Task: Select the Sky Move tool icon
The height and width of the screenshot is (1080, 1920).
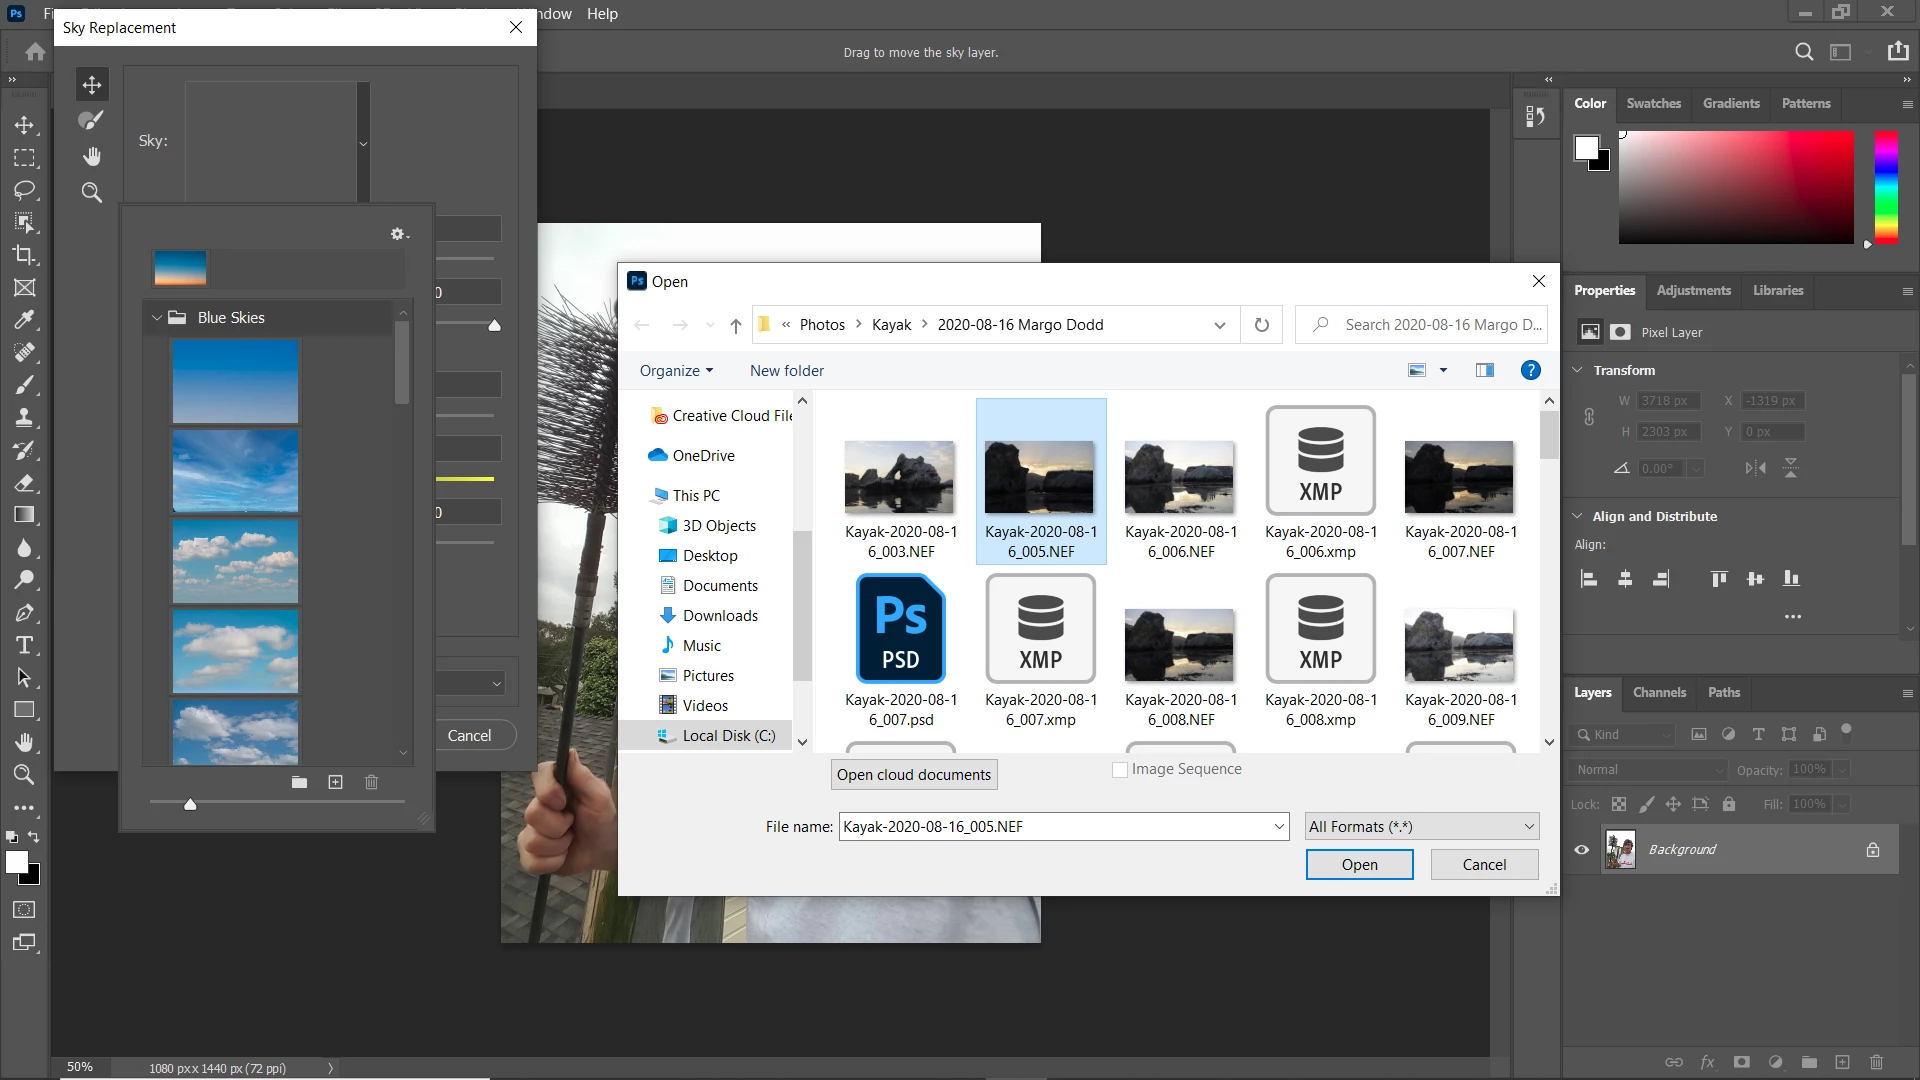Action: pos(92,85)
